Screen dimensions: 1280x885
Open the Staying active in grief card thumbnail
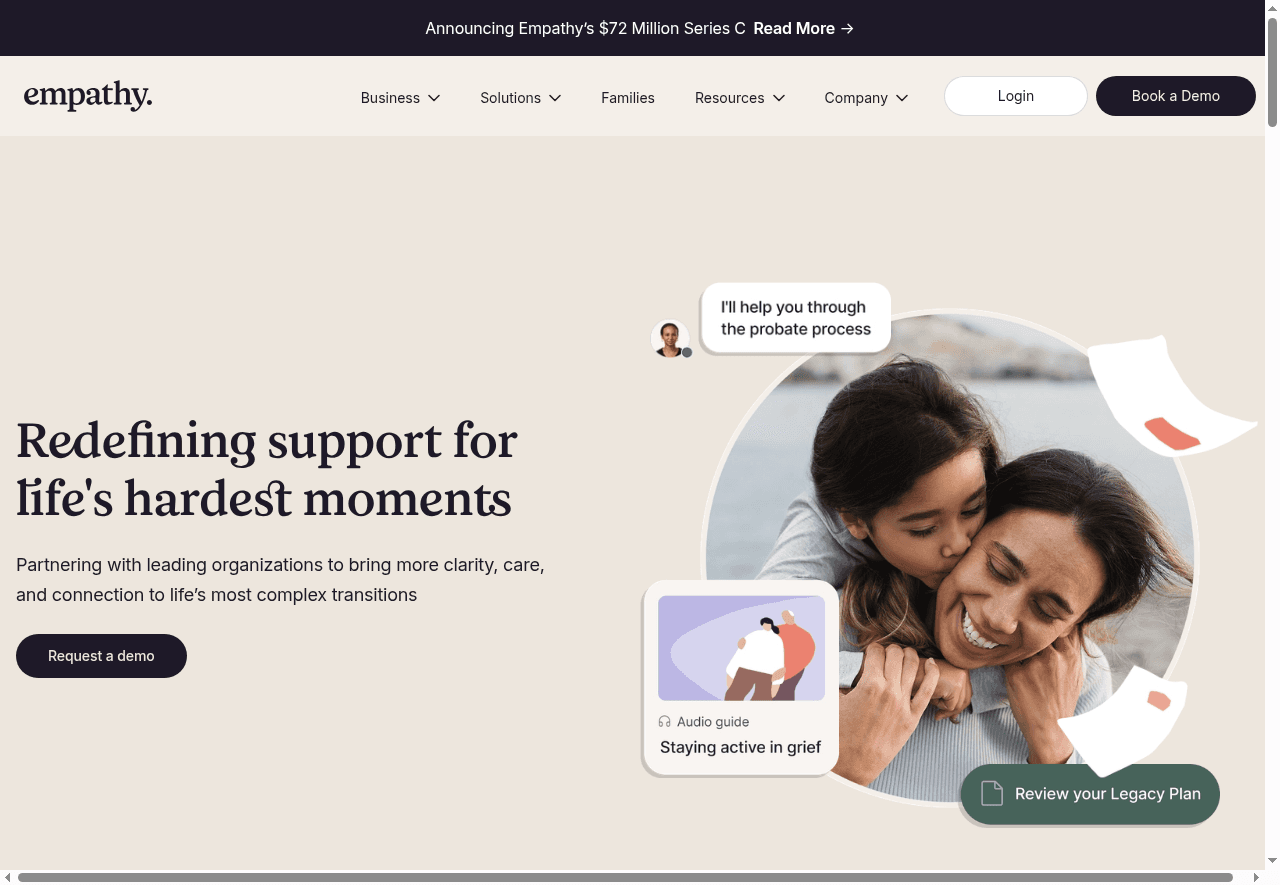[741, 648]
